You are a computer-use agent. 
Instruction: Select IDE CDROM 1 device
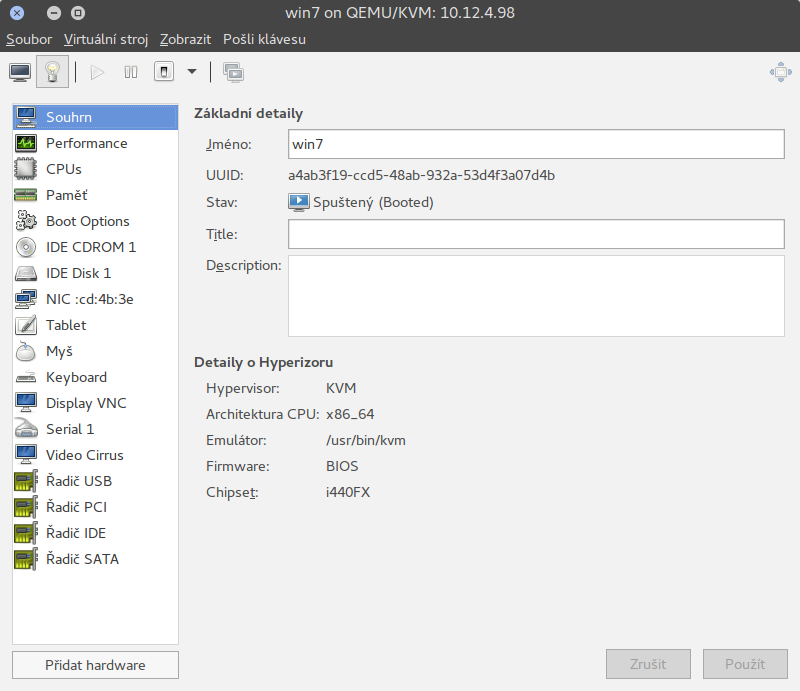pyautogui.click(x=90, y=247)
